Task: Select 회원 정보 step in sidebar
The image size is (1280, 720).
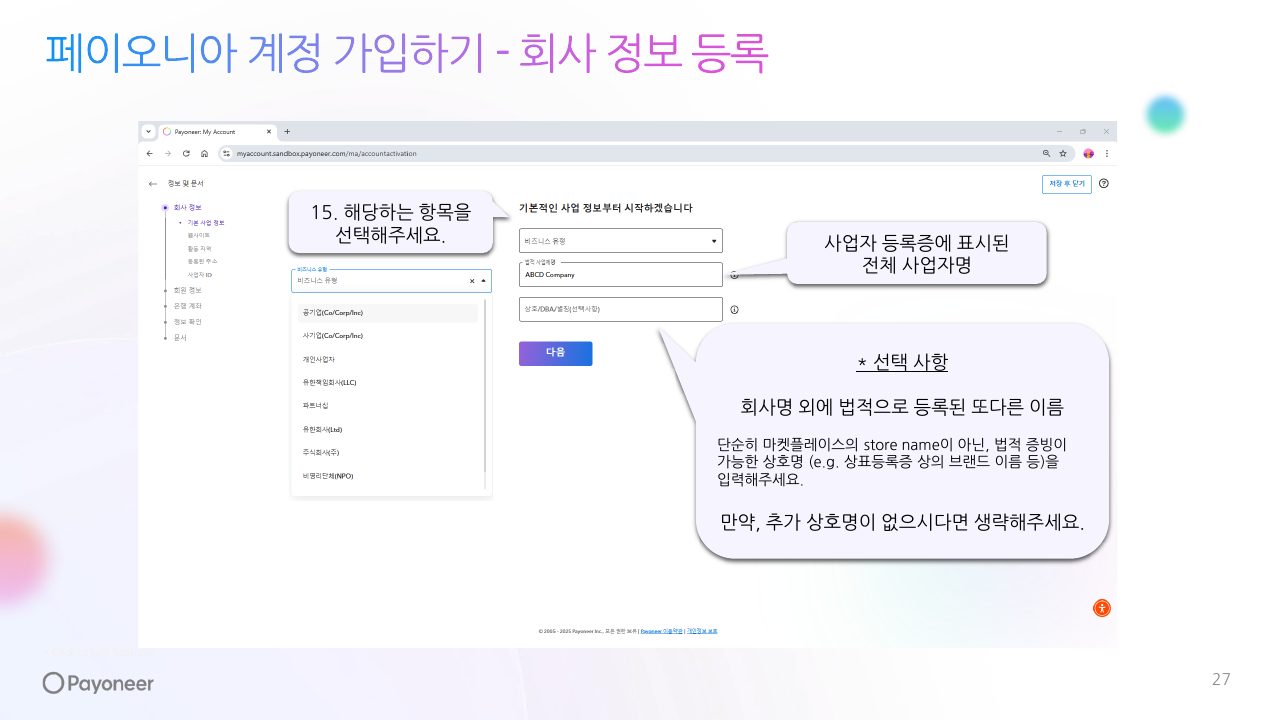Action: pos(187,290)
